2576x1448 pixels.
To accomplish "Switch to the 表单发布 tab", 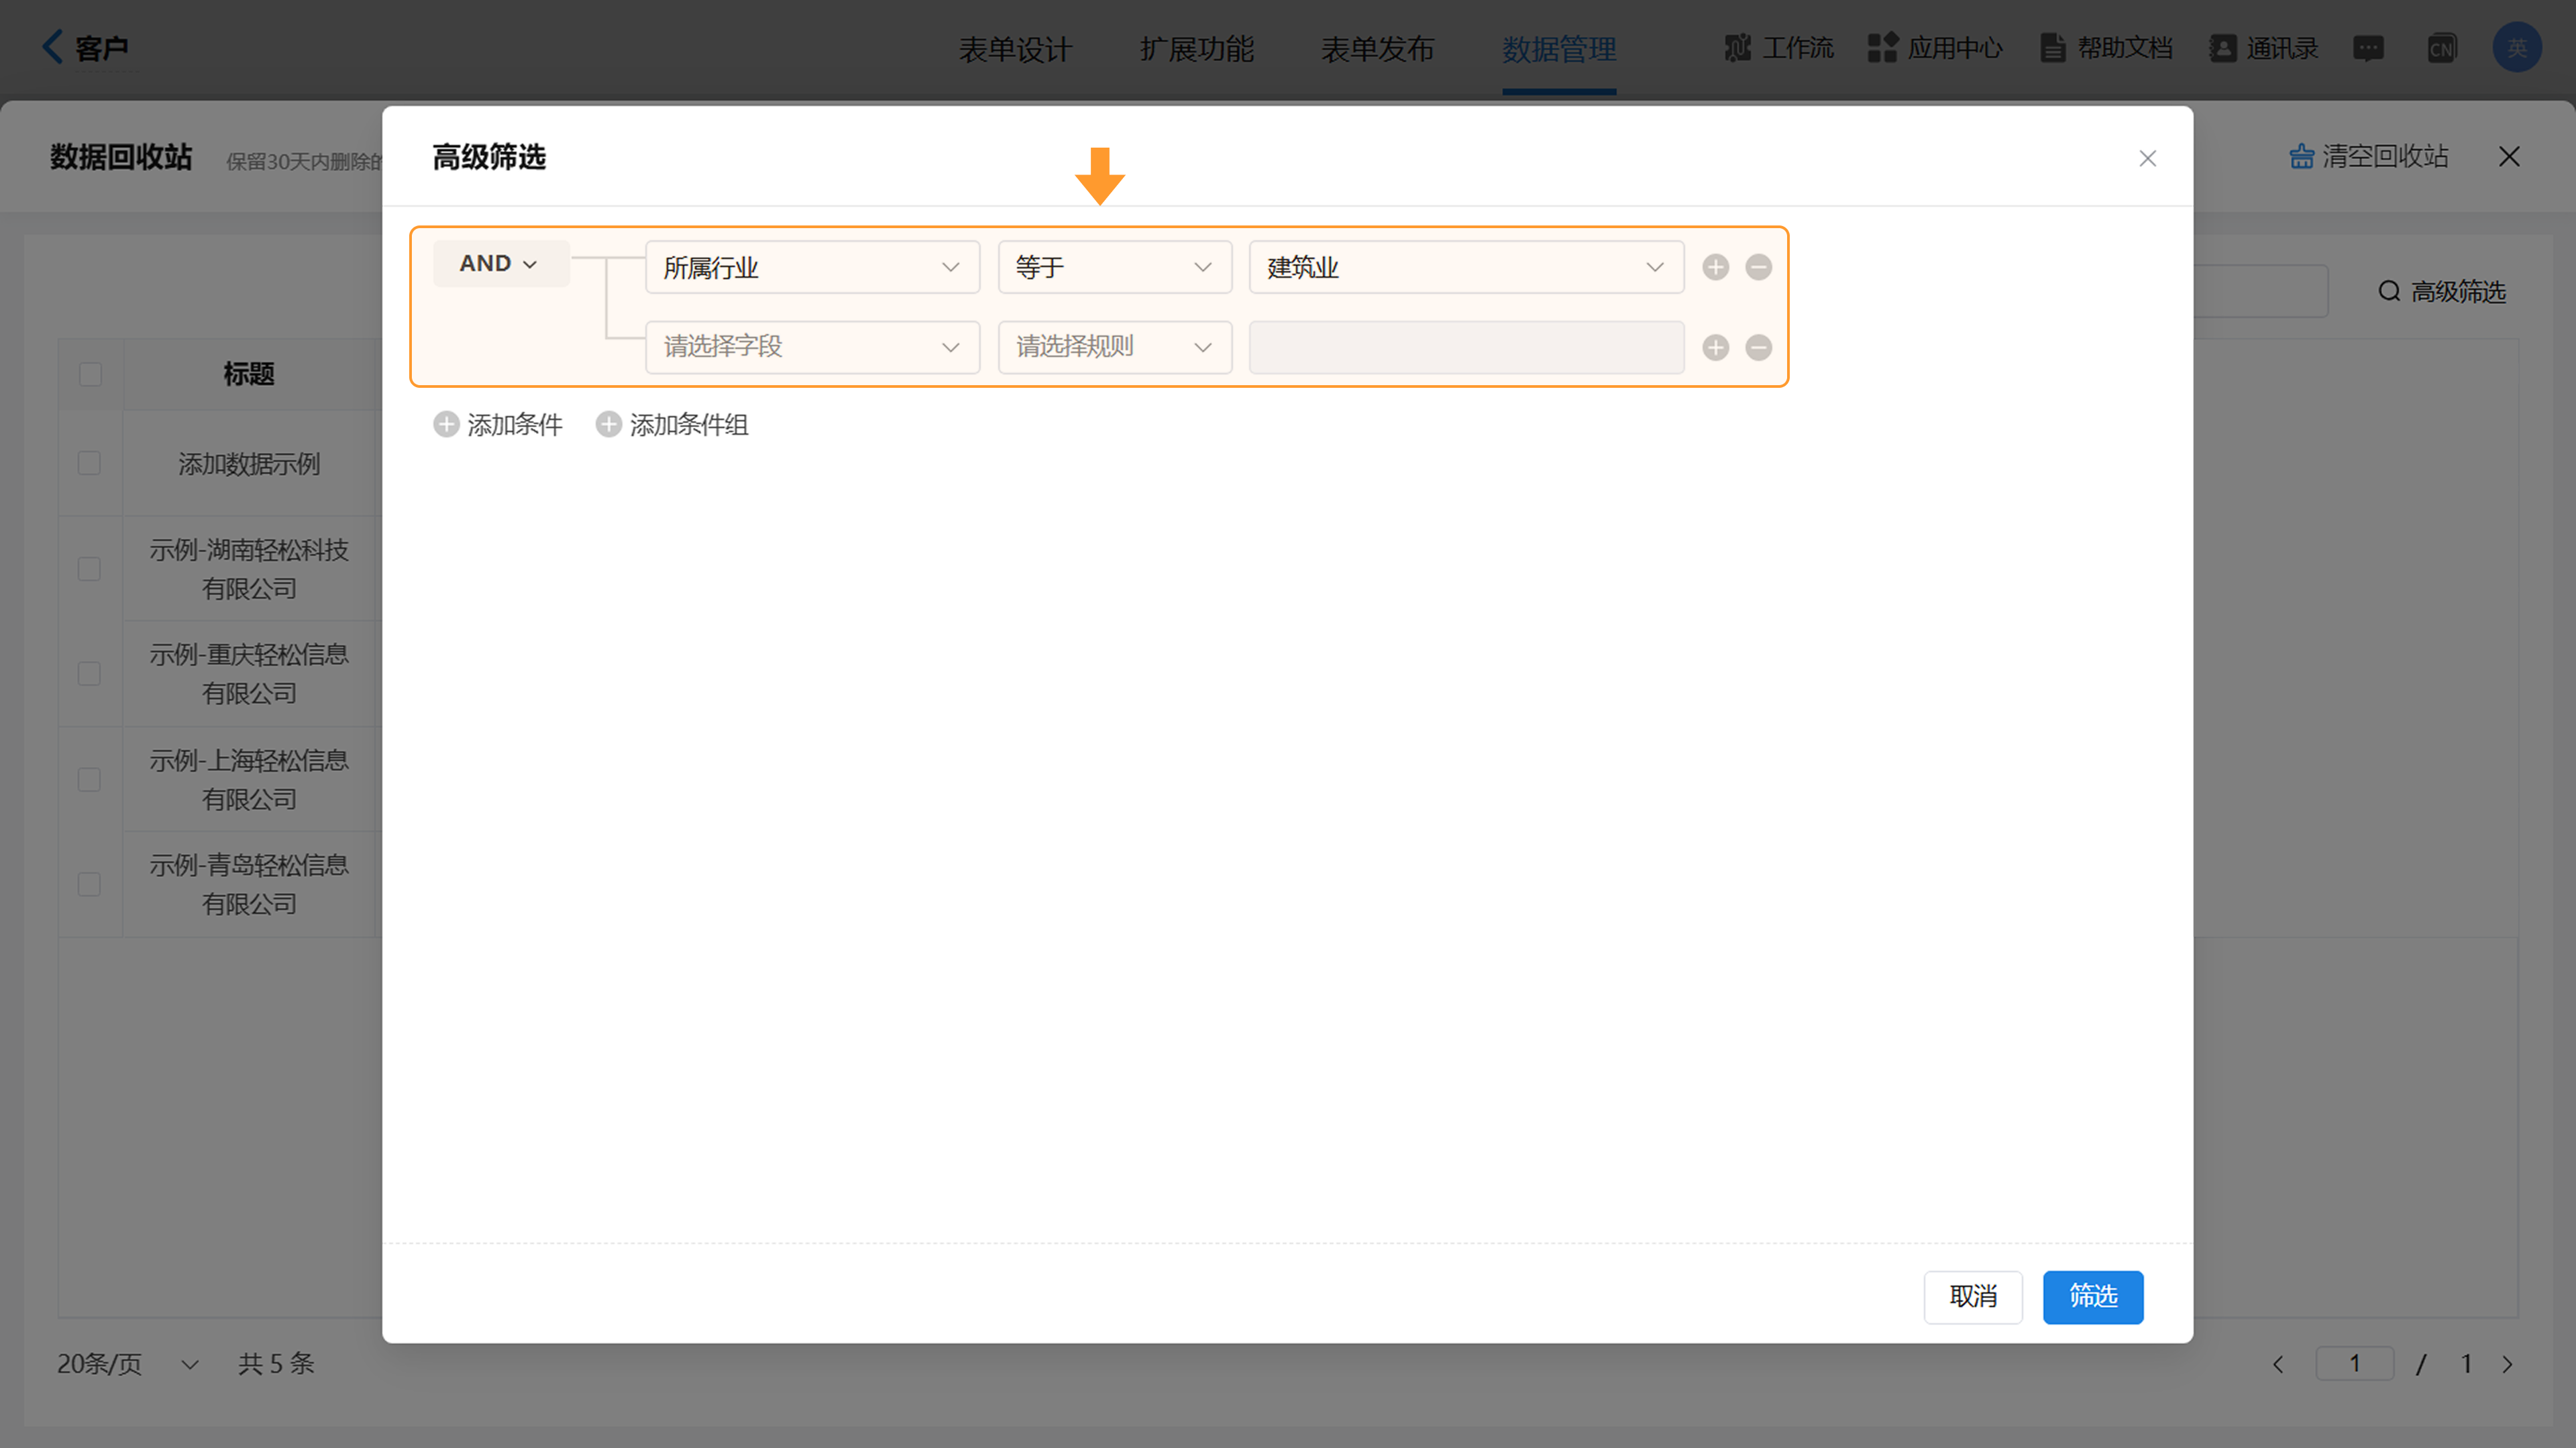I will coord(1377,49).
